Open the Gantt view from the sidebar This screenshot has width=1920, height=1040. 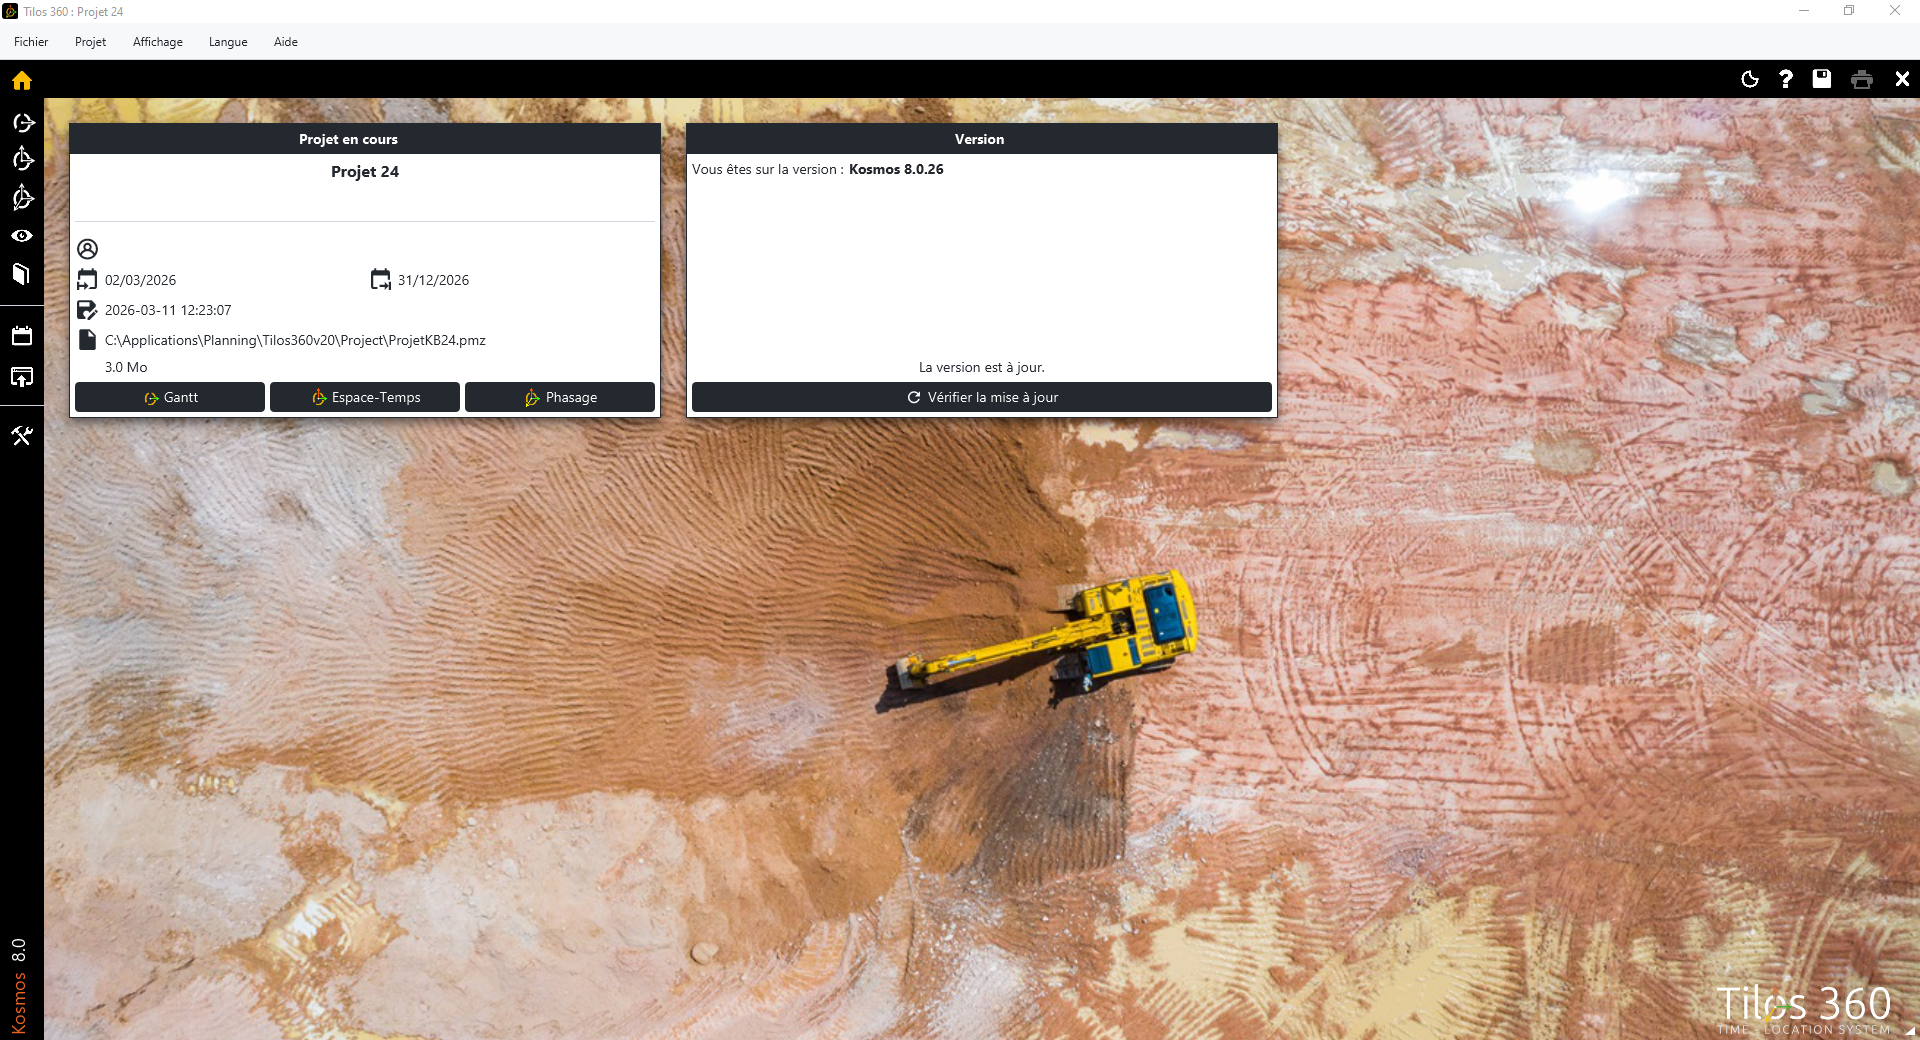23,123
